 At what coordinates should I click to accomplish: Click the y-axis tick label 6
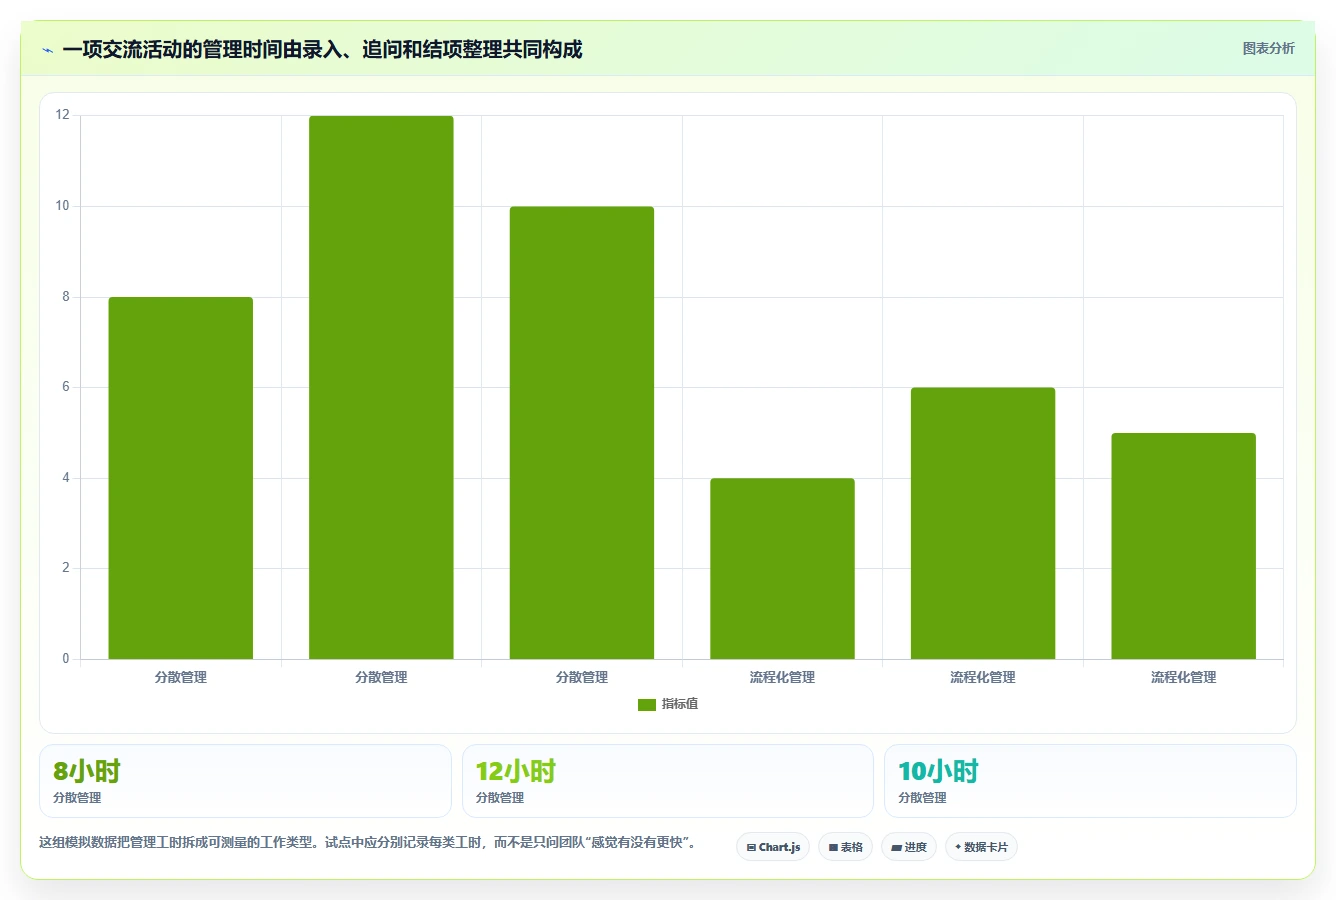tap(66, 387)
